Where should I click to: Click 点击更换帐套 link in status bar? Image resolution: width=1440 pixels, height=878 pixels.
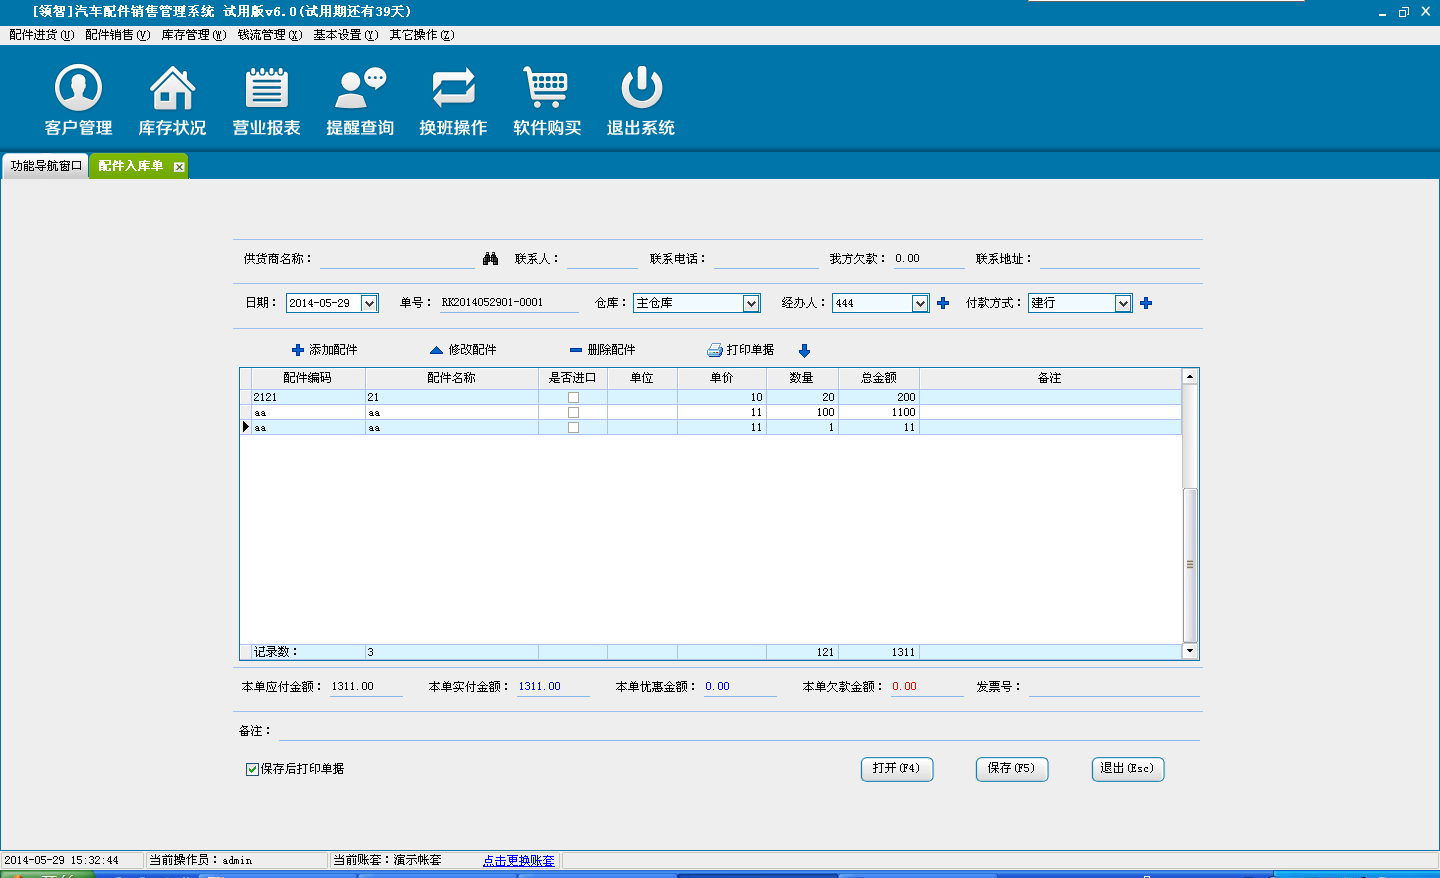coord(518,861)
